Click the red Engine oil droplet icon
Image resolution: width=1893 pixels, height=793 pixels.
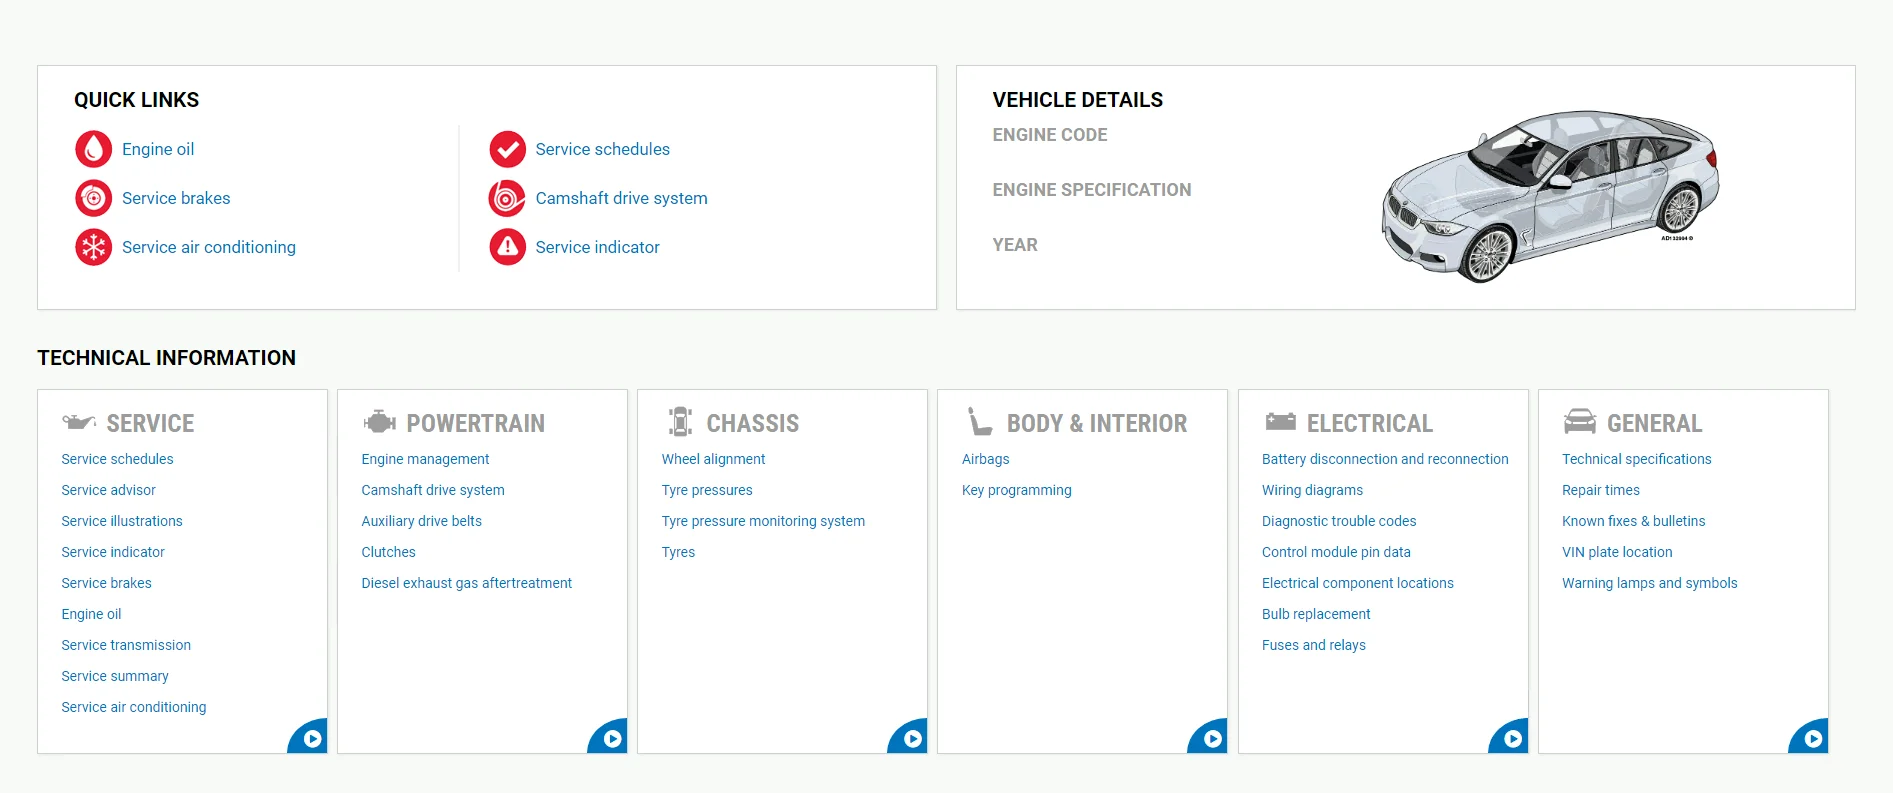93,149
